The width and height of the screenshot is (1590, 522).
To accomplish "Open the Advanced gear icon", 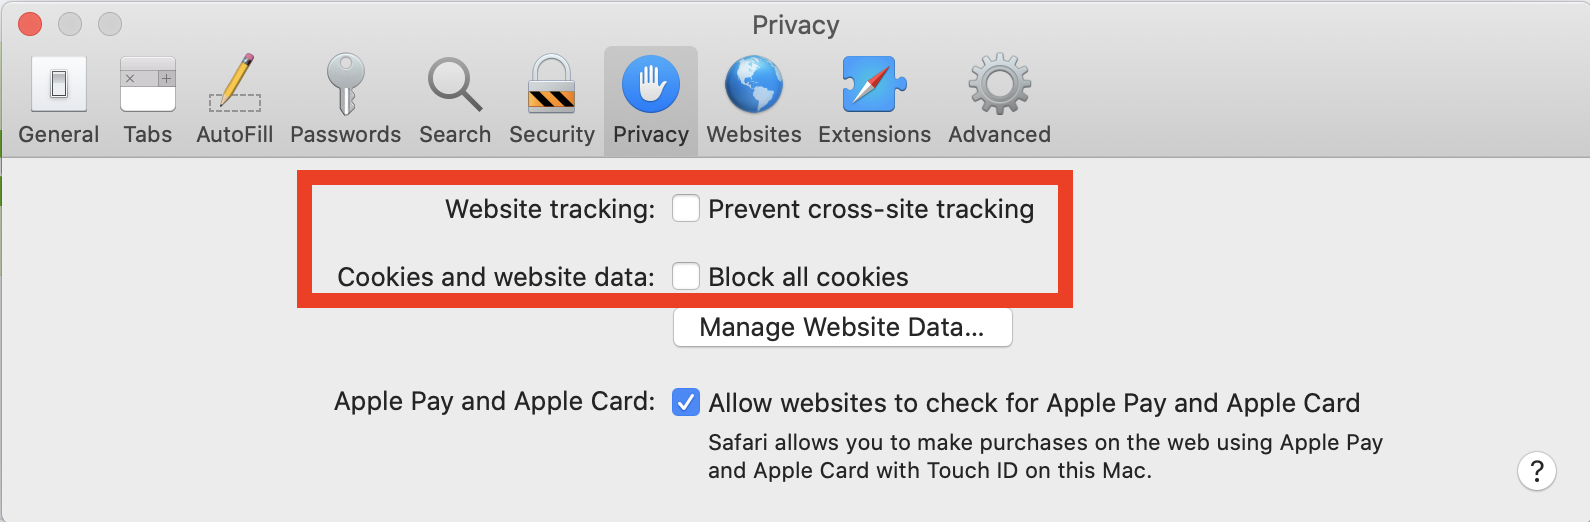I will (x=1000, y=84).
